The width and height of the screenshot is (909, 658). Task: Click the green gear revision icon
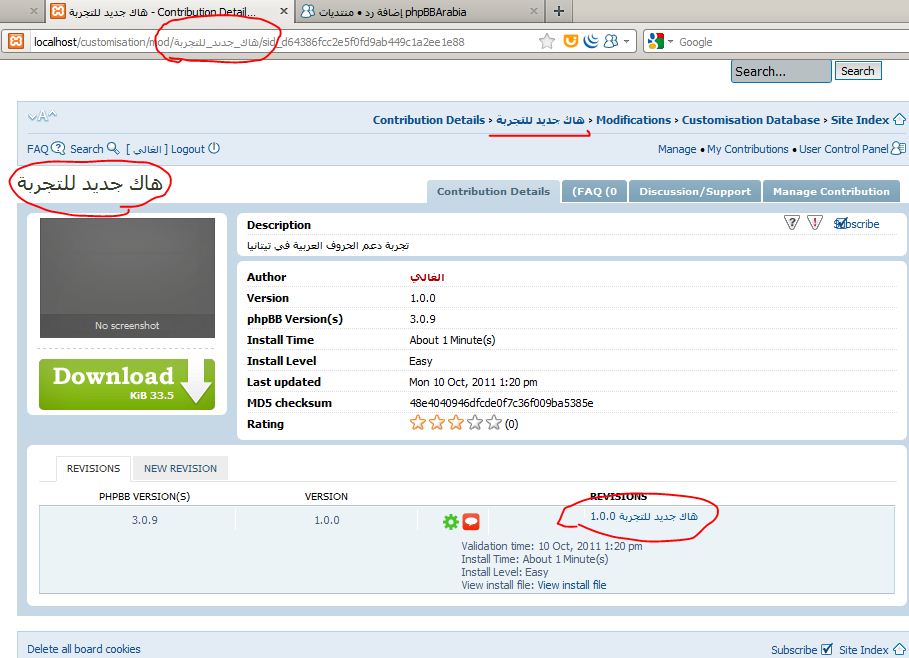(450, 521)
